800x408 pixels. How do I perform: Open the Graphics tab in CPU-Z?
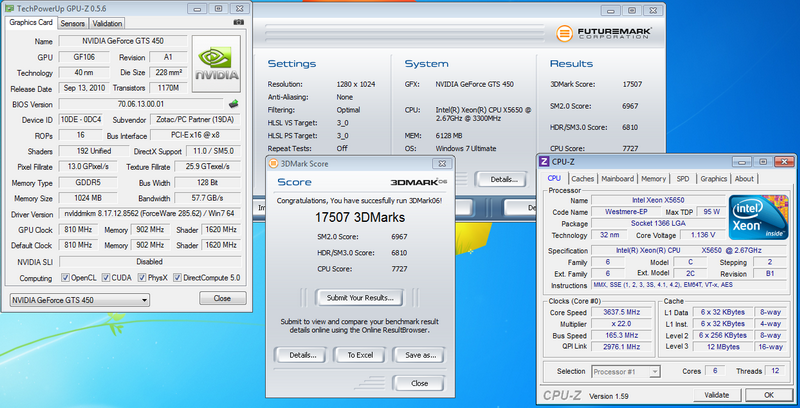713,179
